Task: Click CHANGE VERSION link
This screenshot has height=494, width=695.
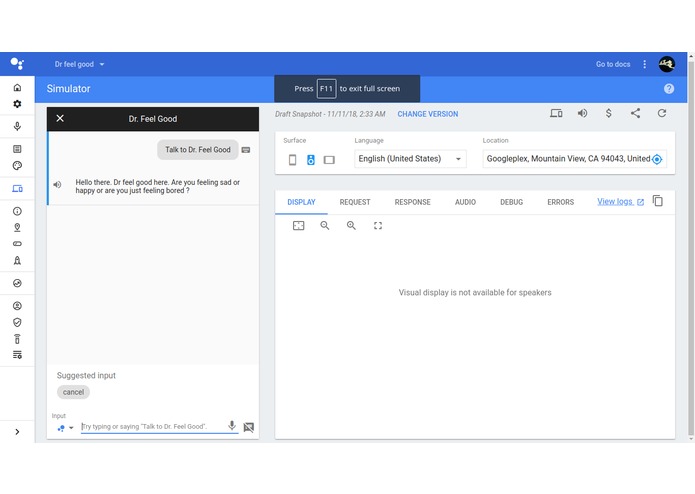Action: [428, 114]
